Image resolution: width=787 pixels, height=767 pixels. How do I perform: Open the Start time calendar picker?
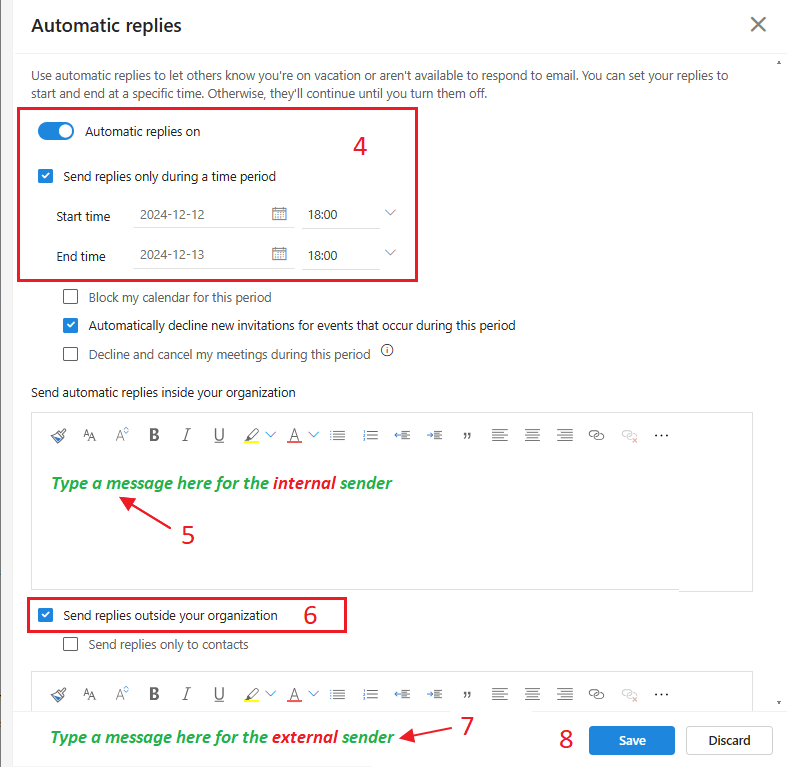pyautogui.click(x=279, y=214)
